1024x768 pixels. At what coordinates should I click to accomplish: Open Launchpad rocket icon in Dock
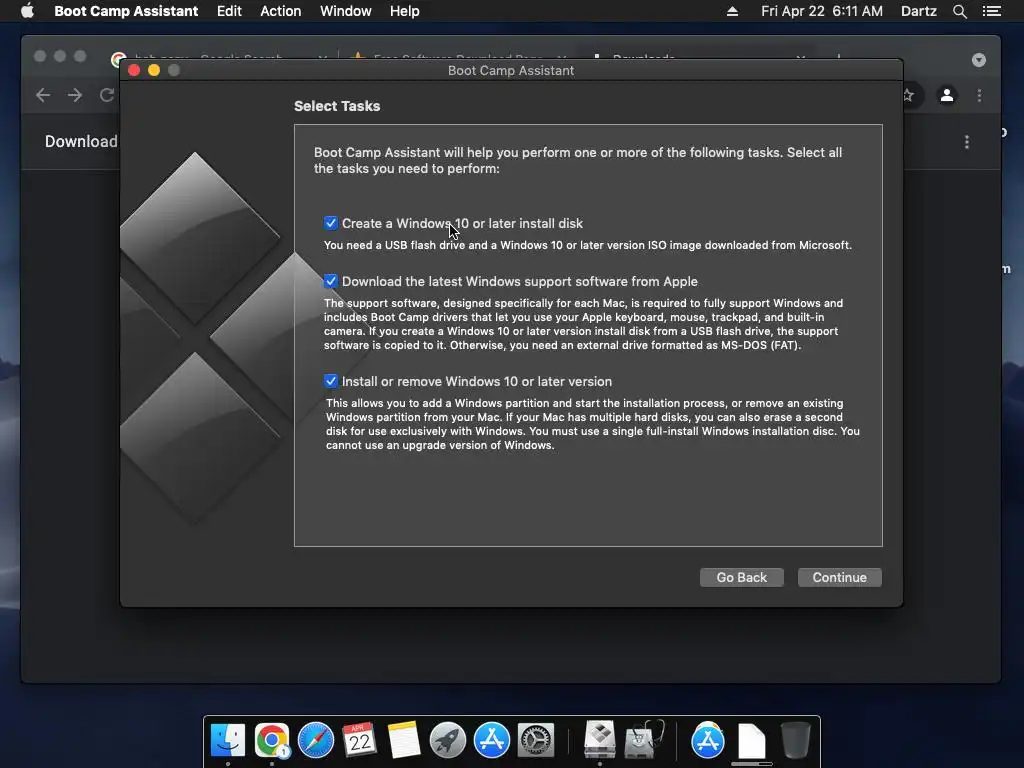[447, 740]
